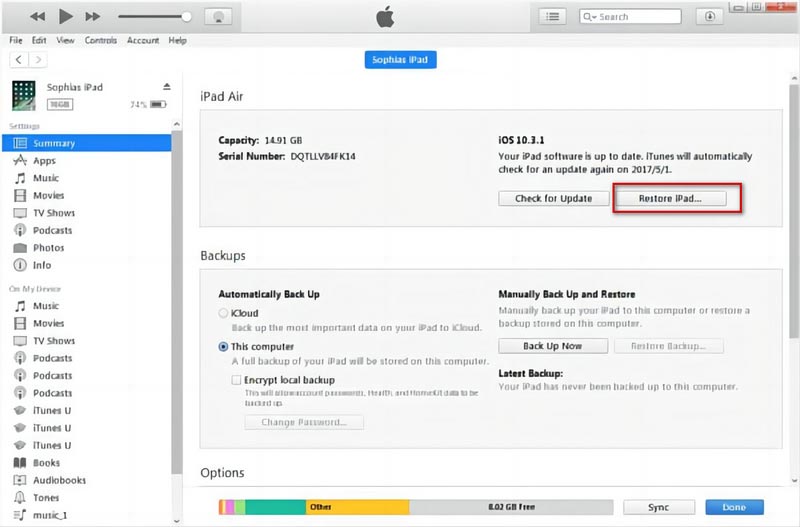
Task: Open the Edit menu
Action: tap(39, 40)
